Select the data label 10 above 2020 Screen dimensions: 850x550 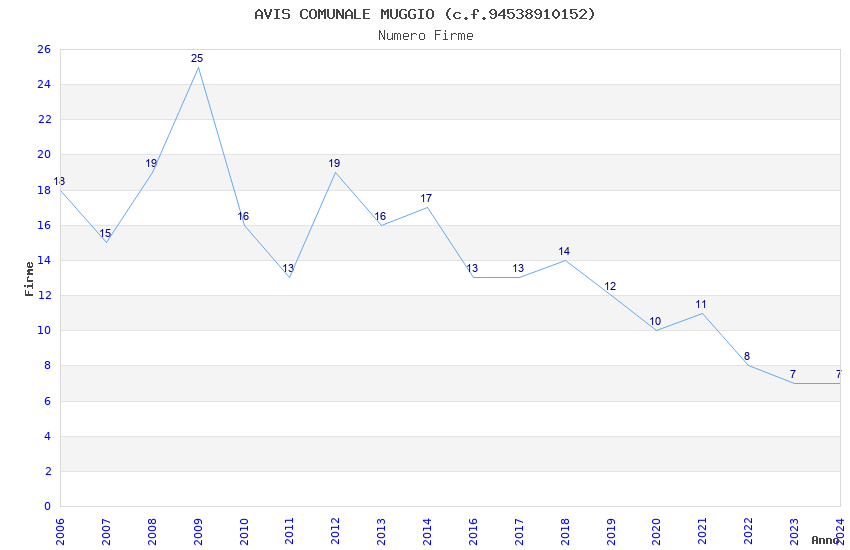(655, 321)
